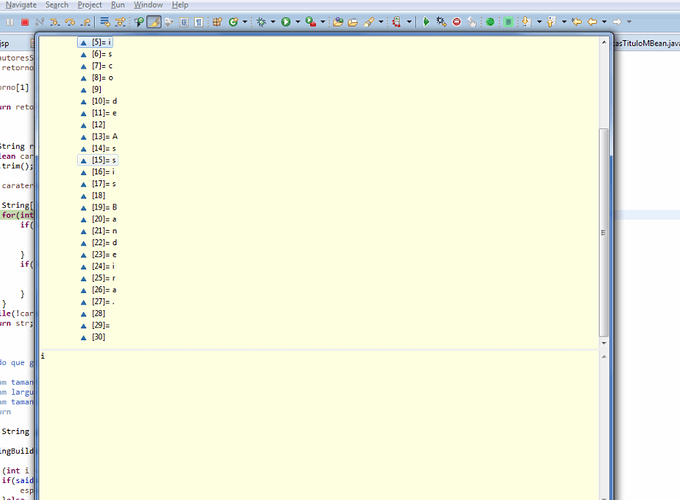Viewport: 680px width, 500px height.
Task: Open the Next Annotation dropdown
Action: point(539,22)
